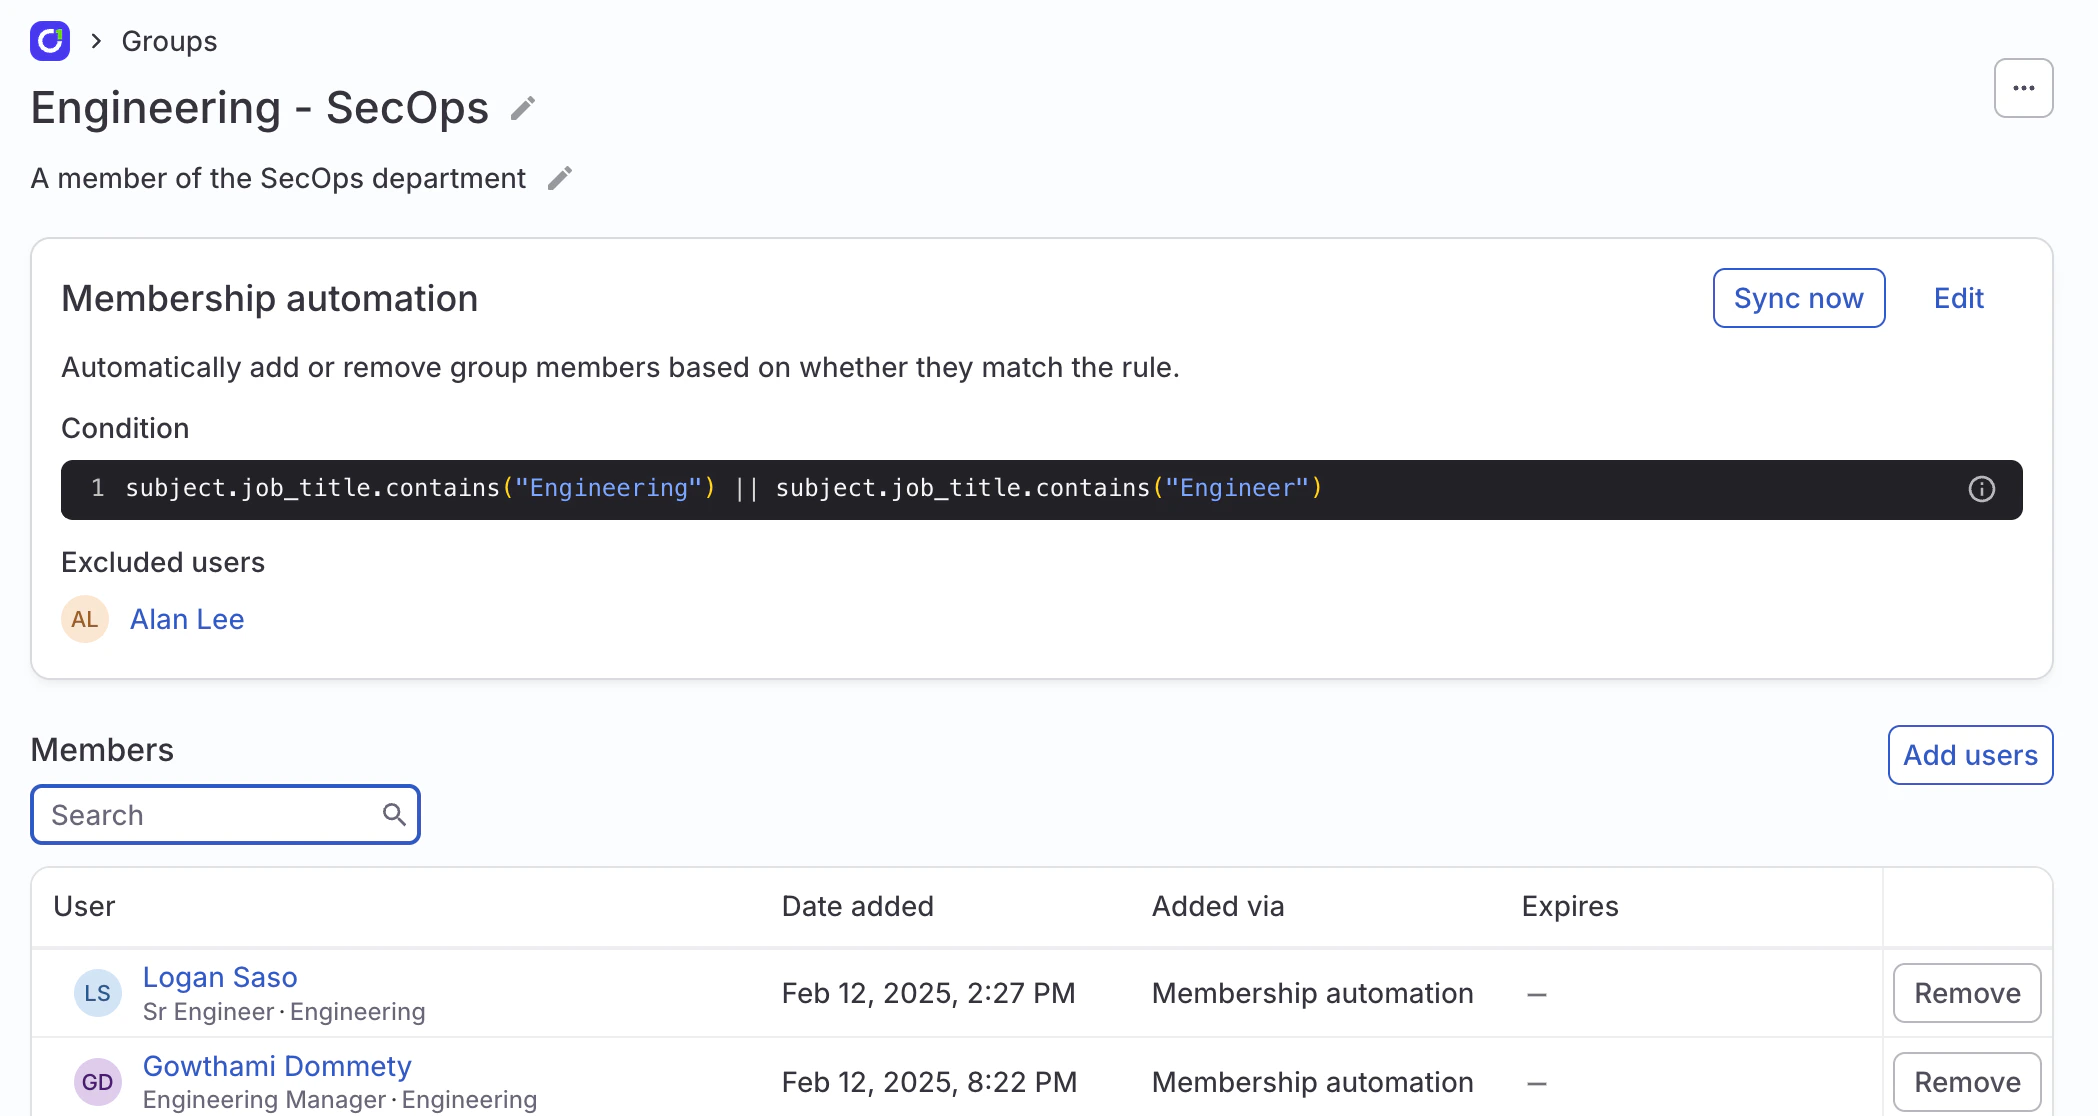The image size is (2098, 1116).
Task: Remove Gowthami Dommety from the group
Action: [1966, 1082]
